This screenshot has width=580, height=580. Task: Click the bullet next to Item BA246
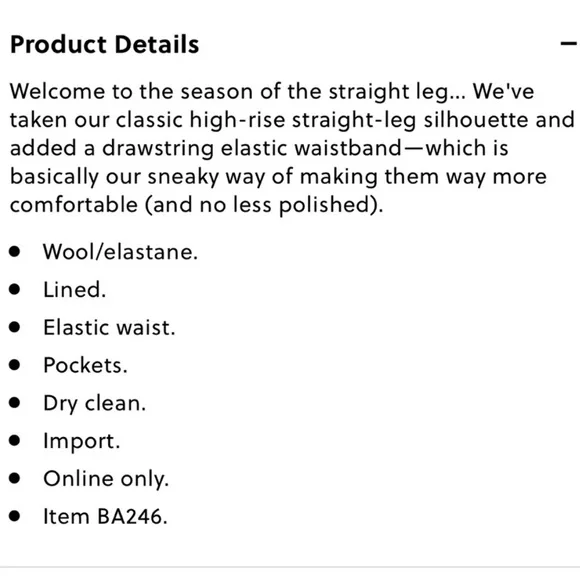15,516
